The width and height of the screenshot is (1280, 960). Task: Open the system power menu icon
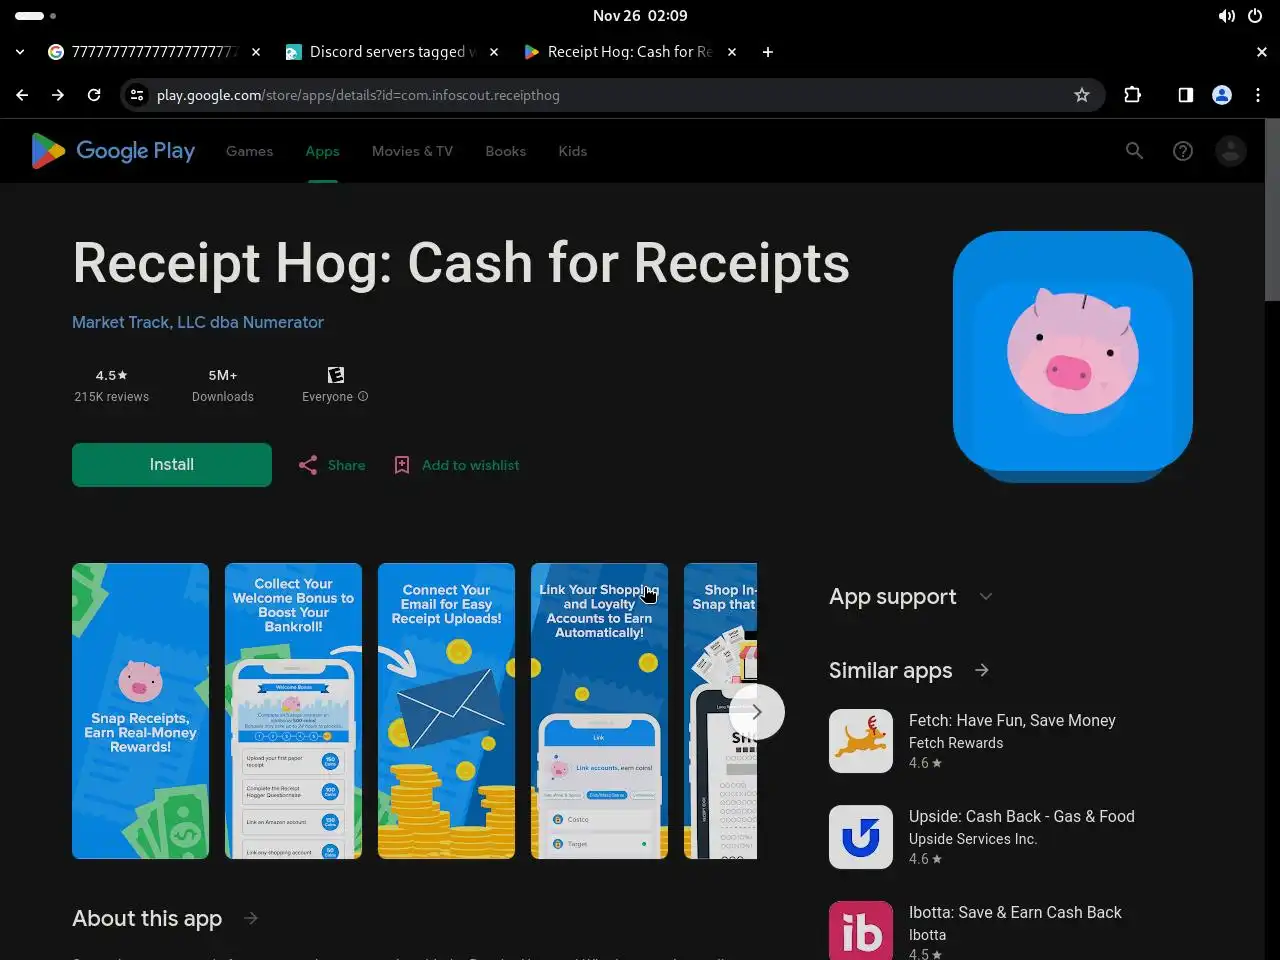(x=1255, y=16)
